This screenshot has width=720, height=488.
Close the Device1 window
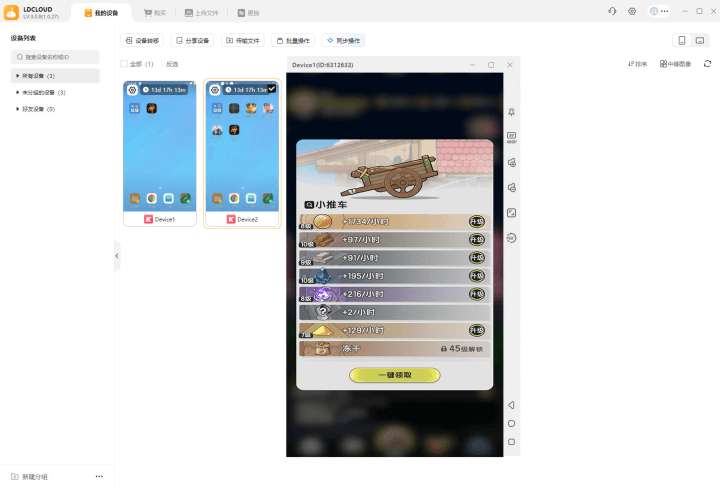(510, 65)
